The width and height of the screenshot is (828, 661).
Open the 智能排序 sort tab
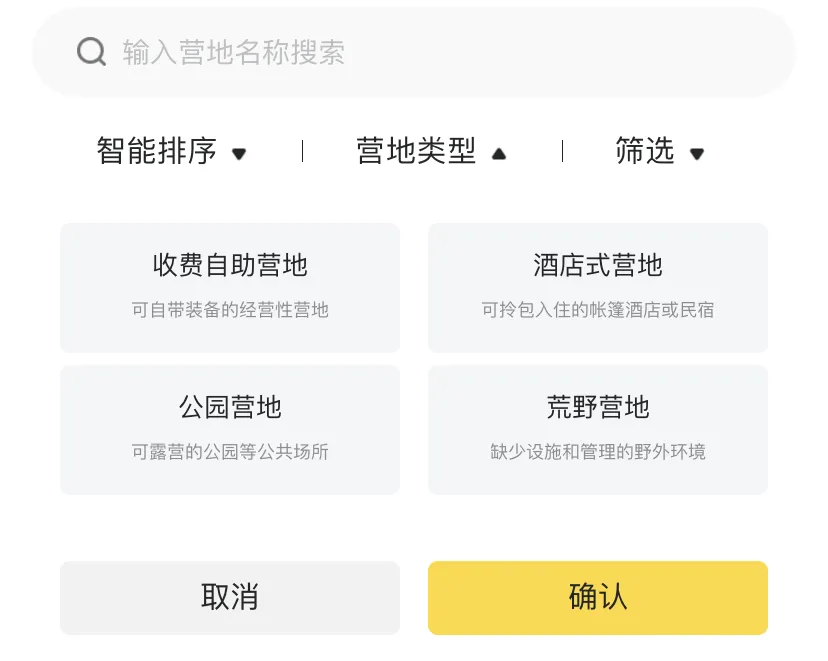157,151
